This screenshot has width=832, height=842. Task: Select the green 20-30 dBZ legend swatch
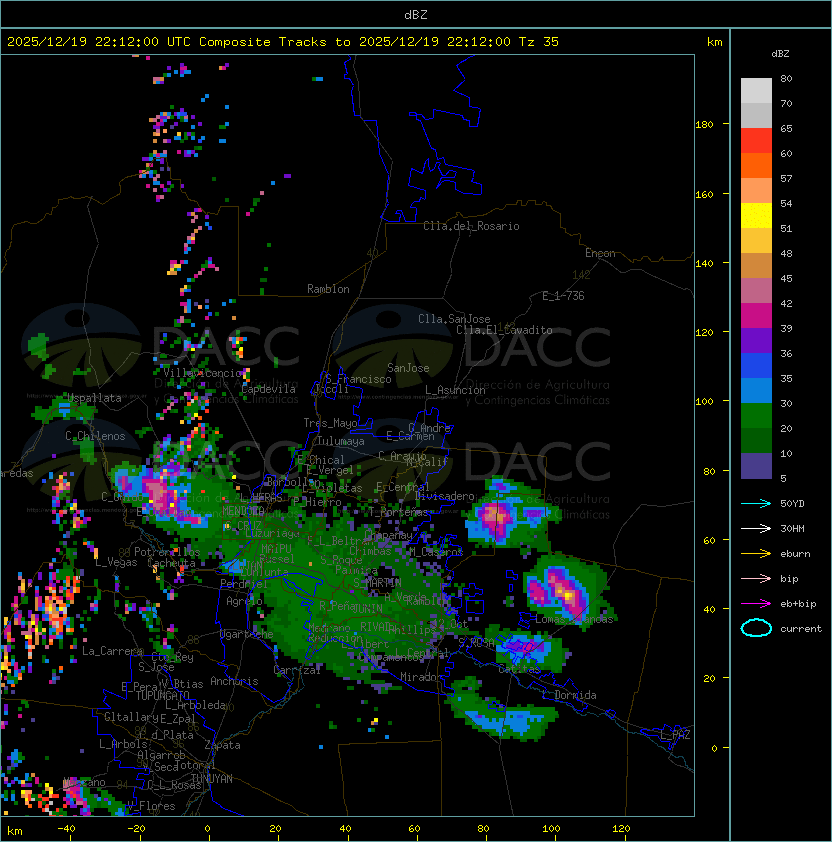756,416
